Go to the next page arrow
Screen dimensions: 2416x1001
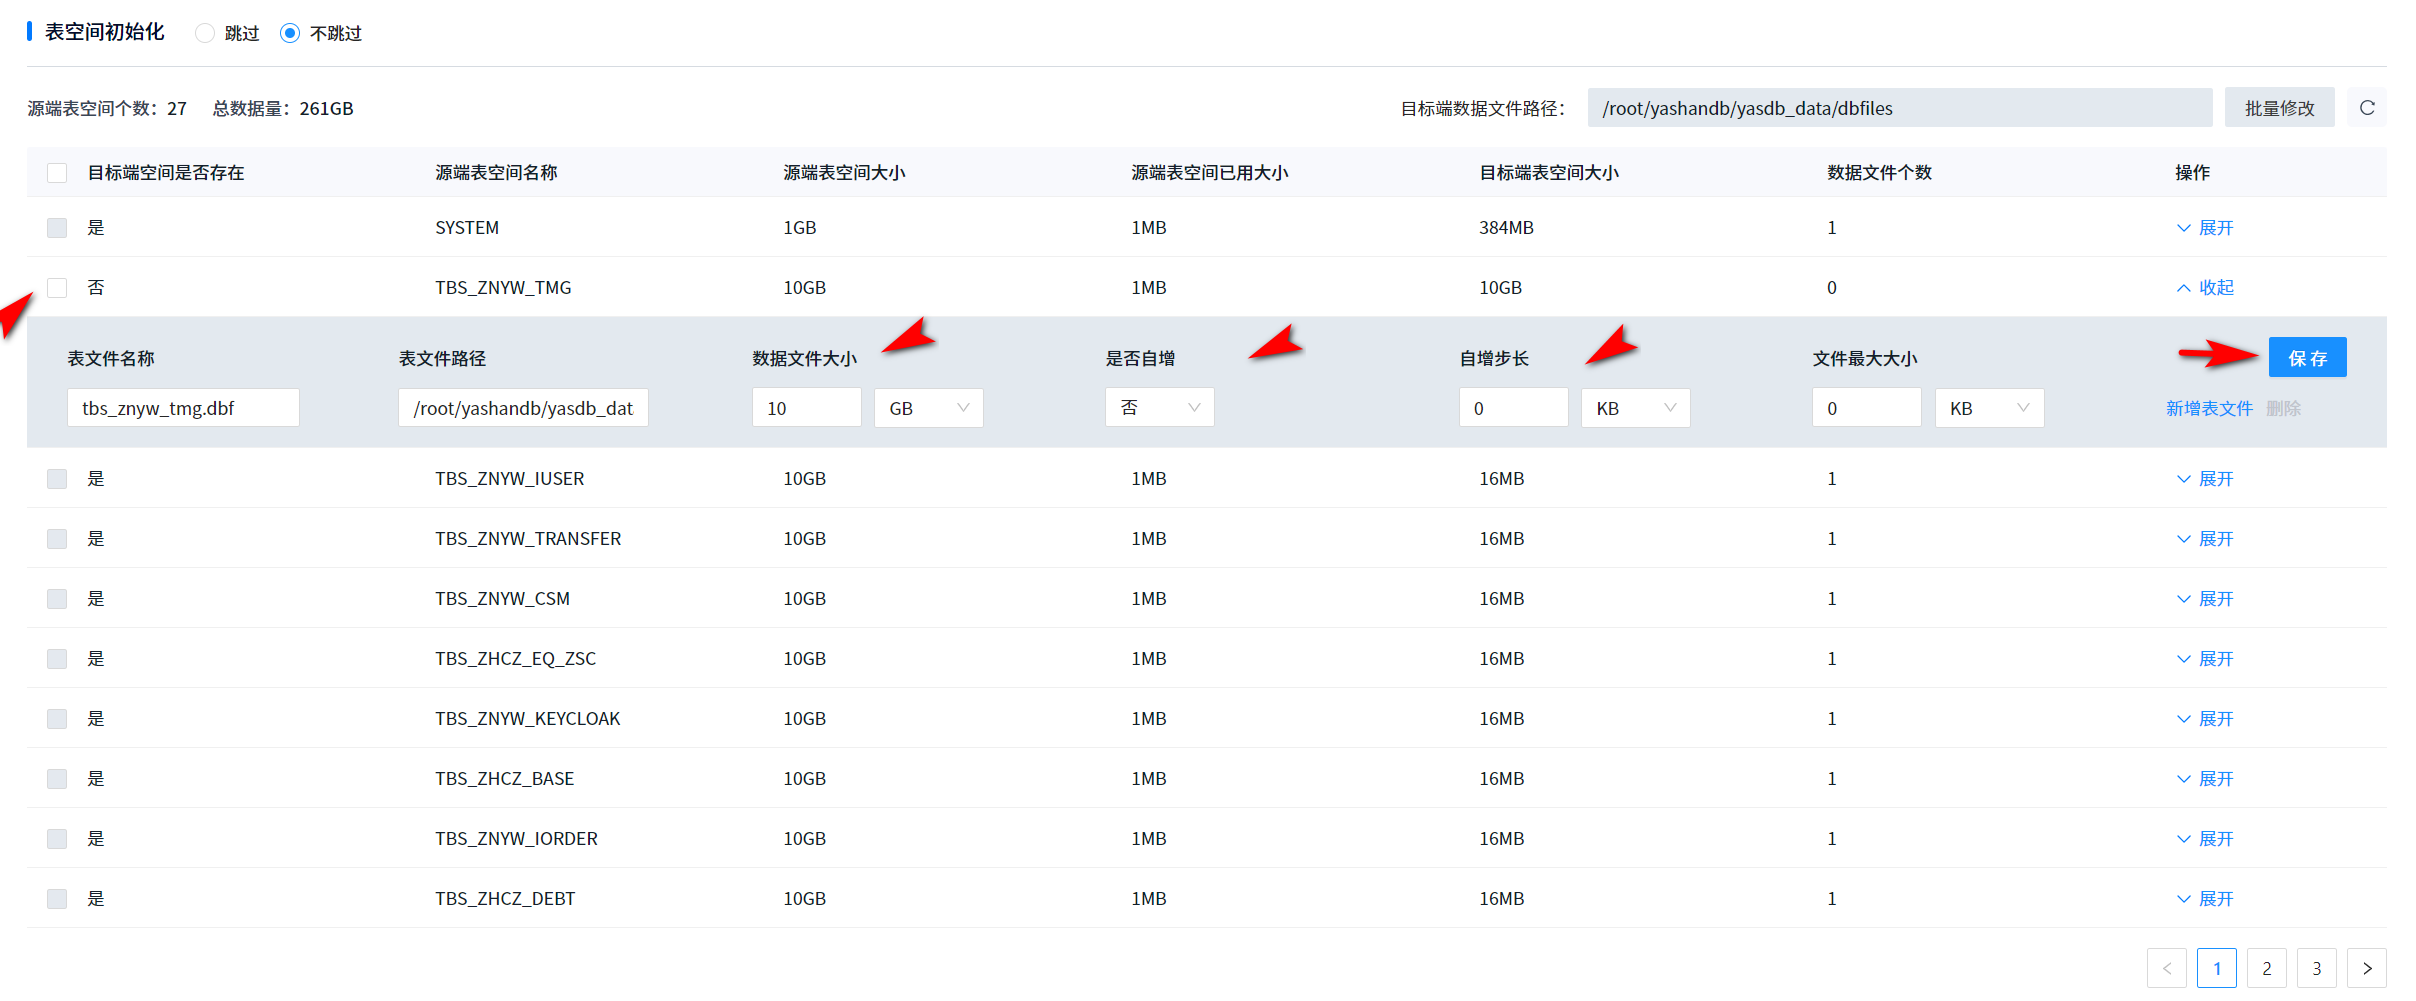(x=2366, y=968)
